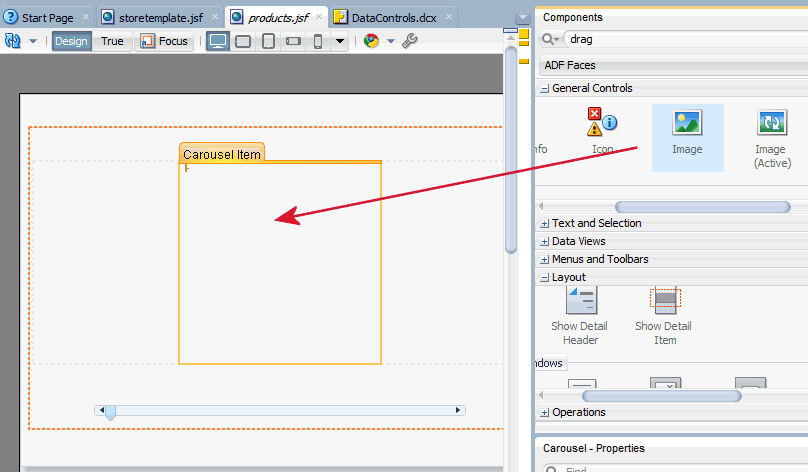Image resolution: width=808 pixels, height=472 pixels.
Task: Select Show Detail Header component
Action: click(x=580, y=316)
